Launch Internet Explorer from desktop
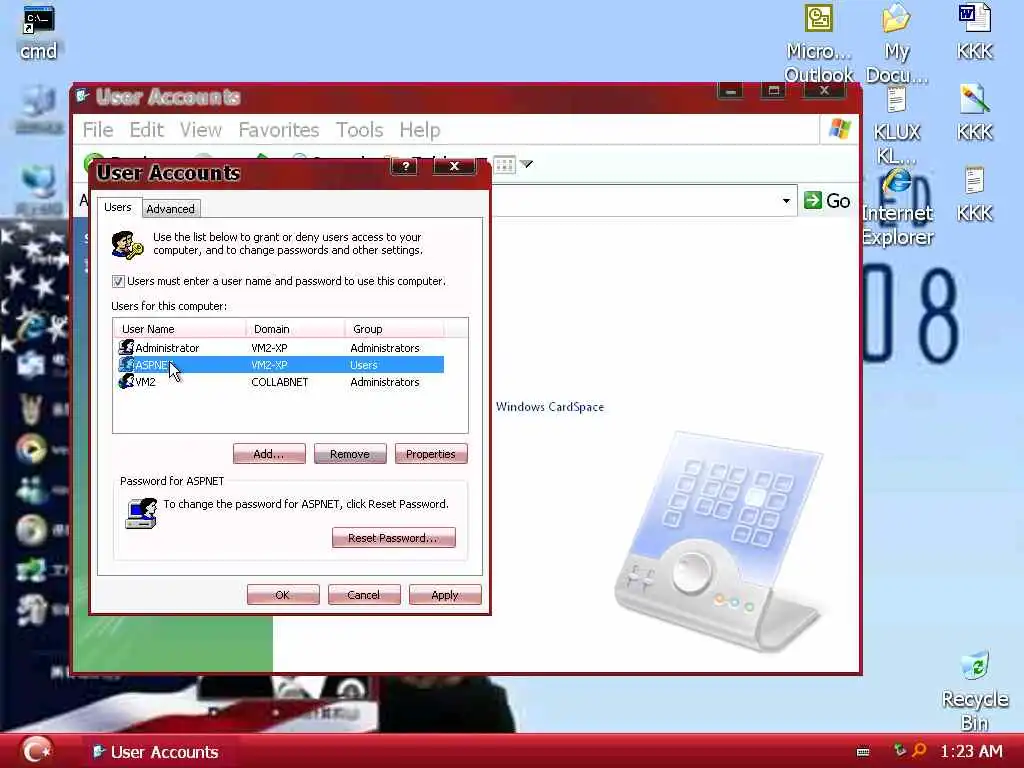The image size is (1024, 768). click(x=897, y=208)
